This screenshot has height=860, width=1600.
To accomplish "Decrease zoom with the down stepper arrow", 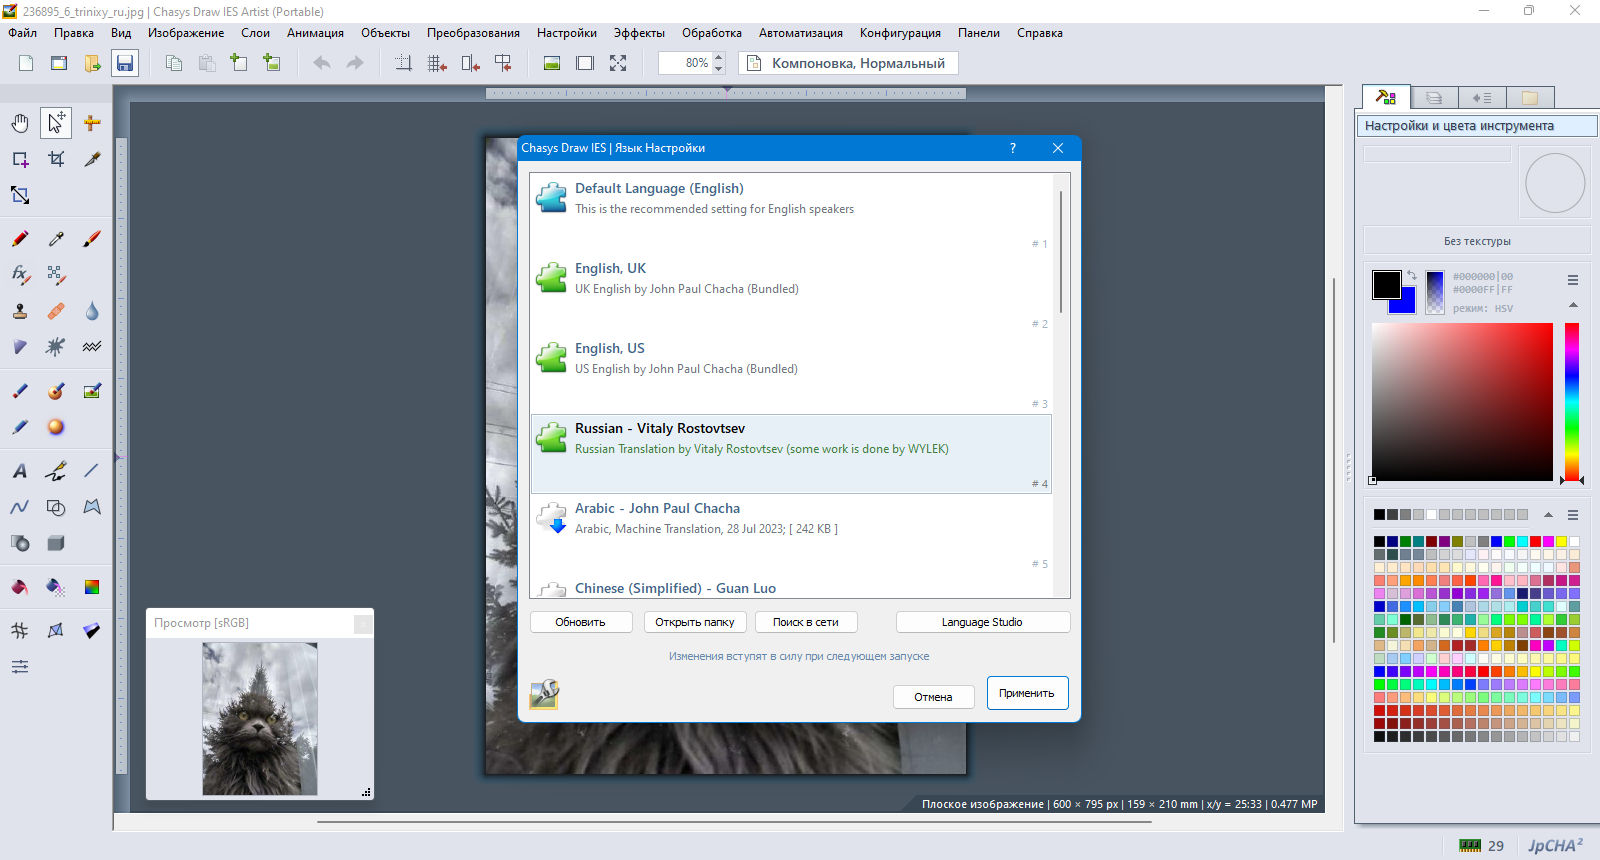I will (718, 69).
